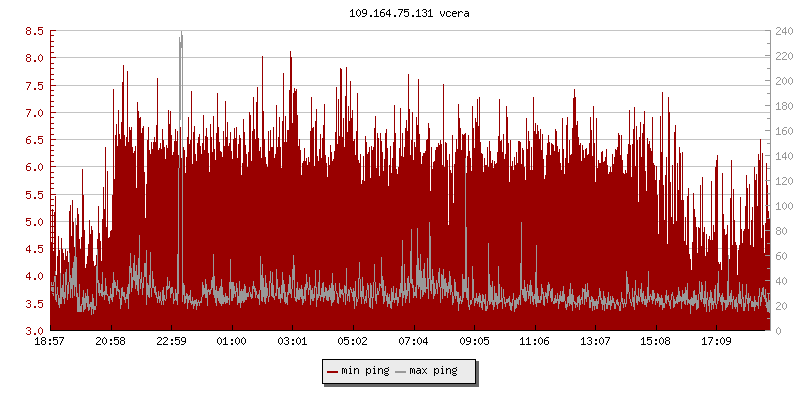Click the 18:57 time label
Image resolution: width=800 pixels, height=400 pixels.
(50, 342)
